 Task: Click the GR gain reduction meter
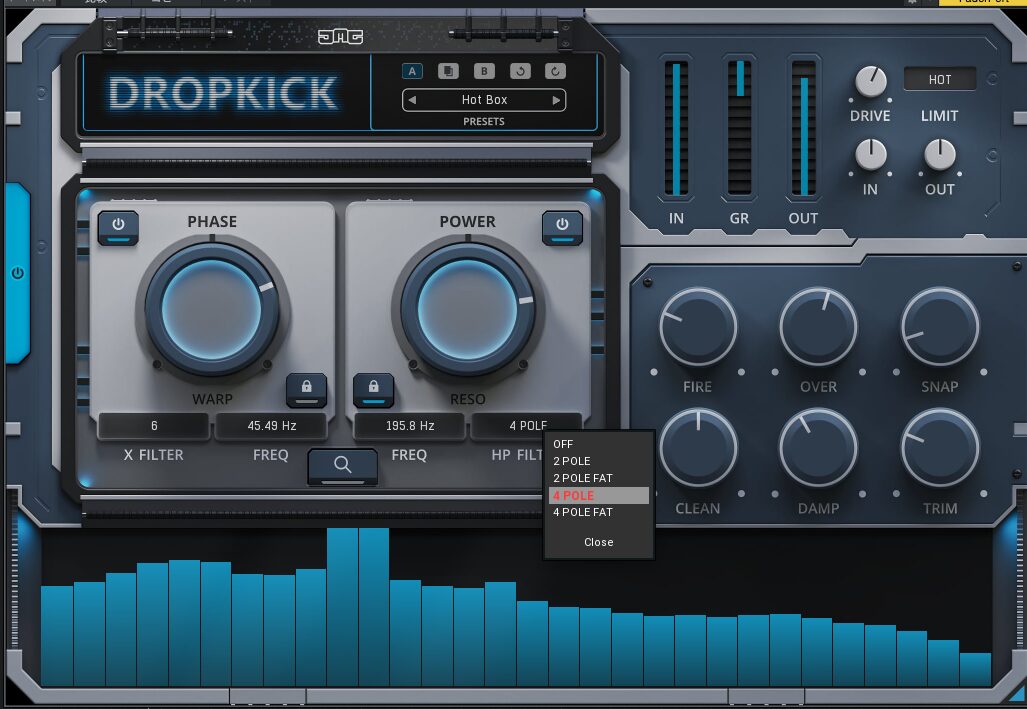[739, 128]
